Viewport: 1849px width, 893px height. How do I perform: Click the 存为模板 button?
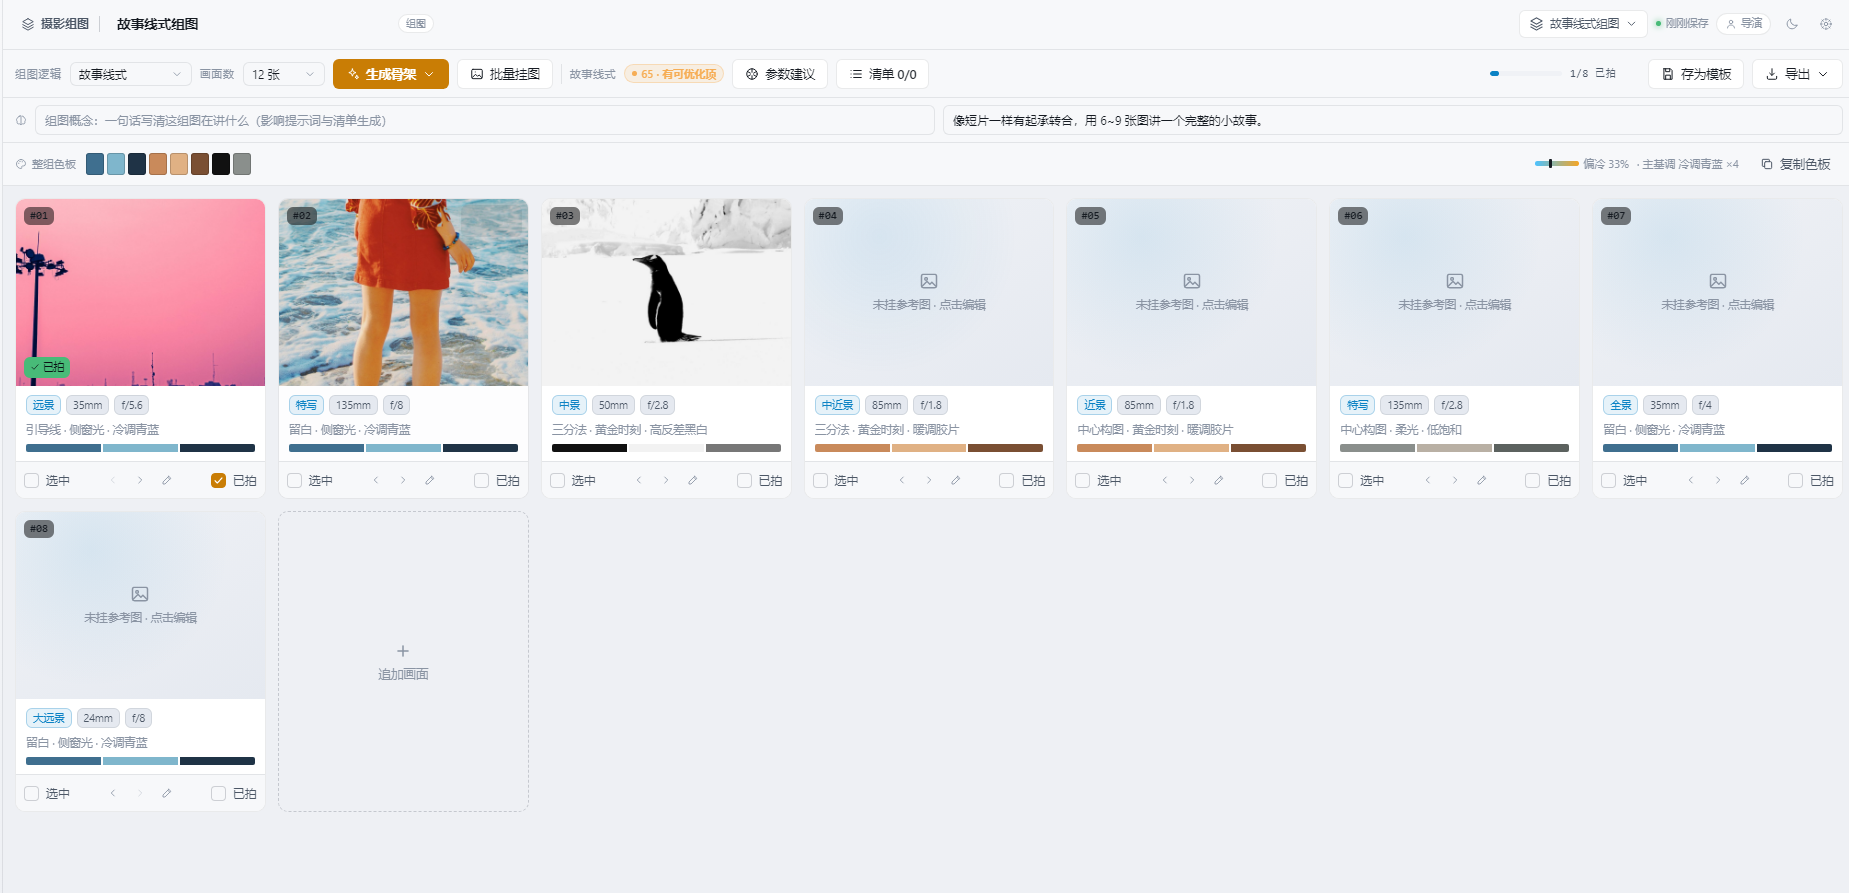tap(1696, 74)
